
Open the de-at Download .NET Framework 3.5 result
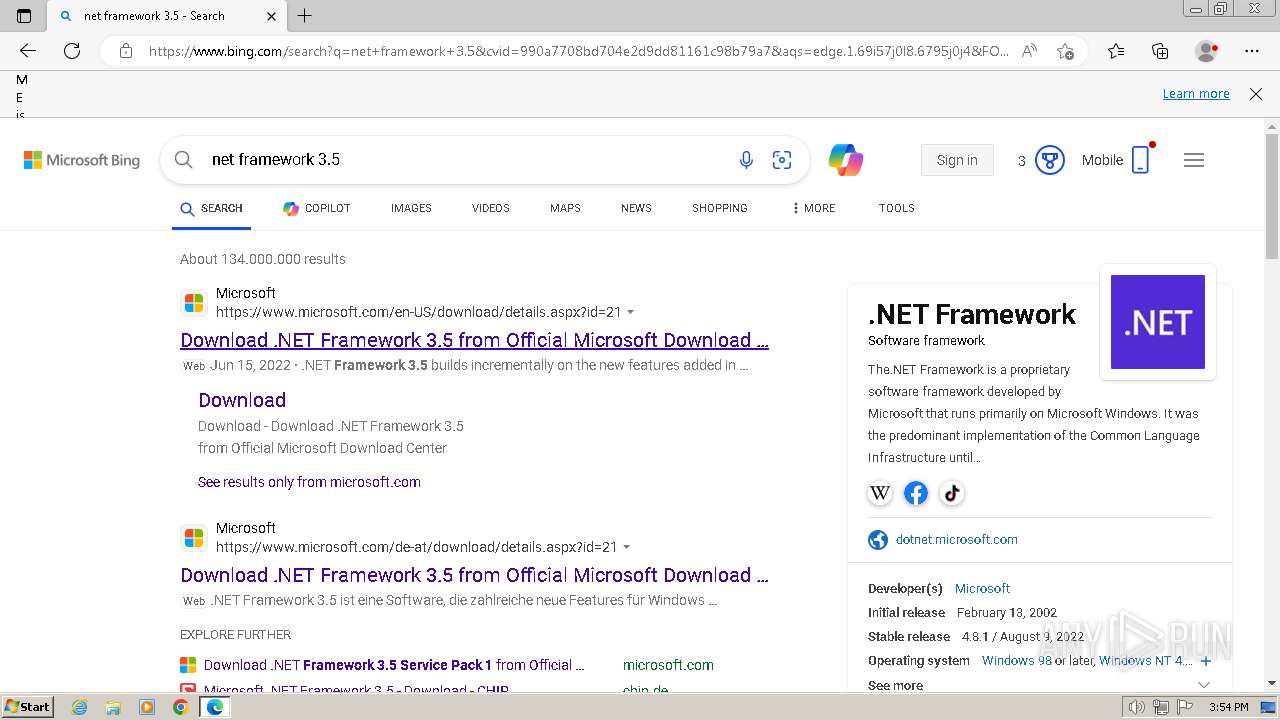tap(474, 575)
